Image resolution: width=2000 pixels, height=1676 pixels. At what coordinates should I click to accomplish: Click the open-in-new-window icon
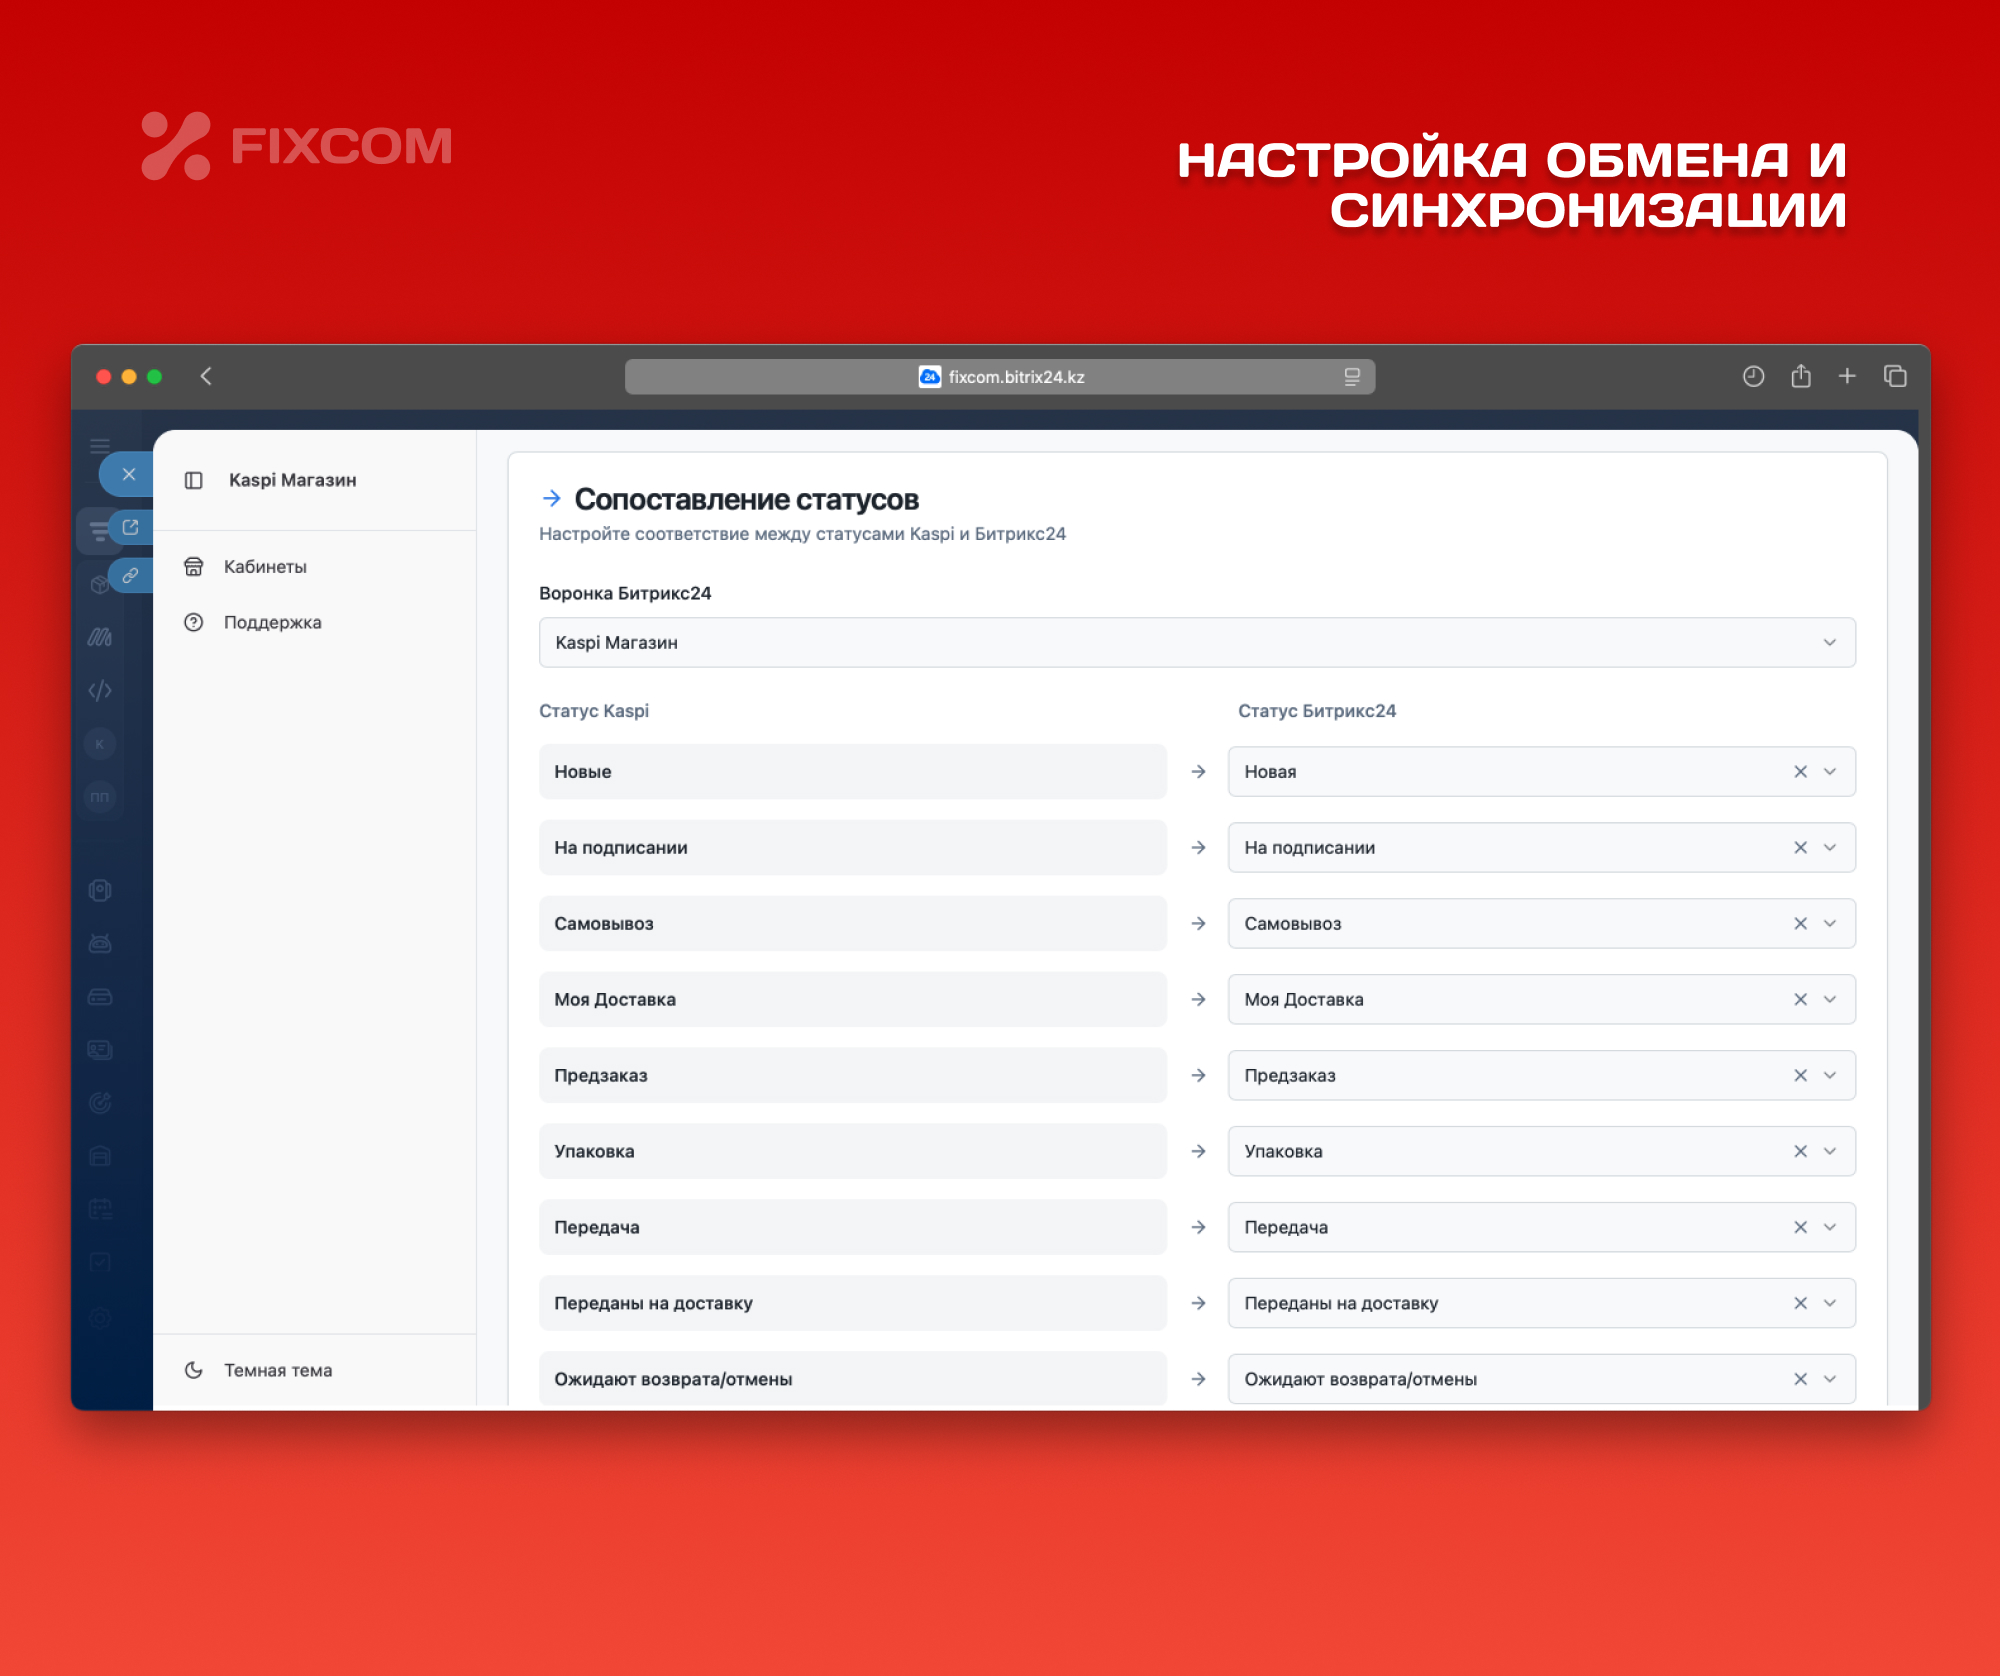click(131, 526)
